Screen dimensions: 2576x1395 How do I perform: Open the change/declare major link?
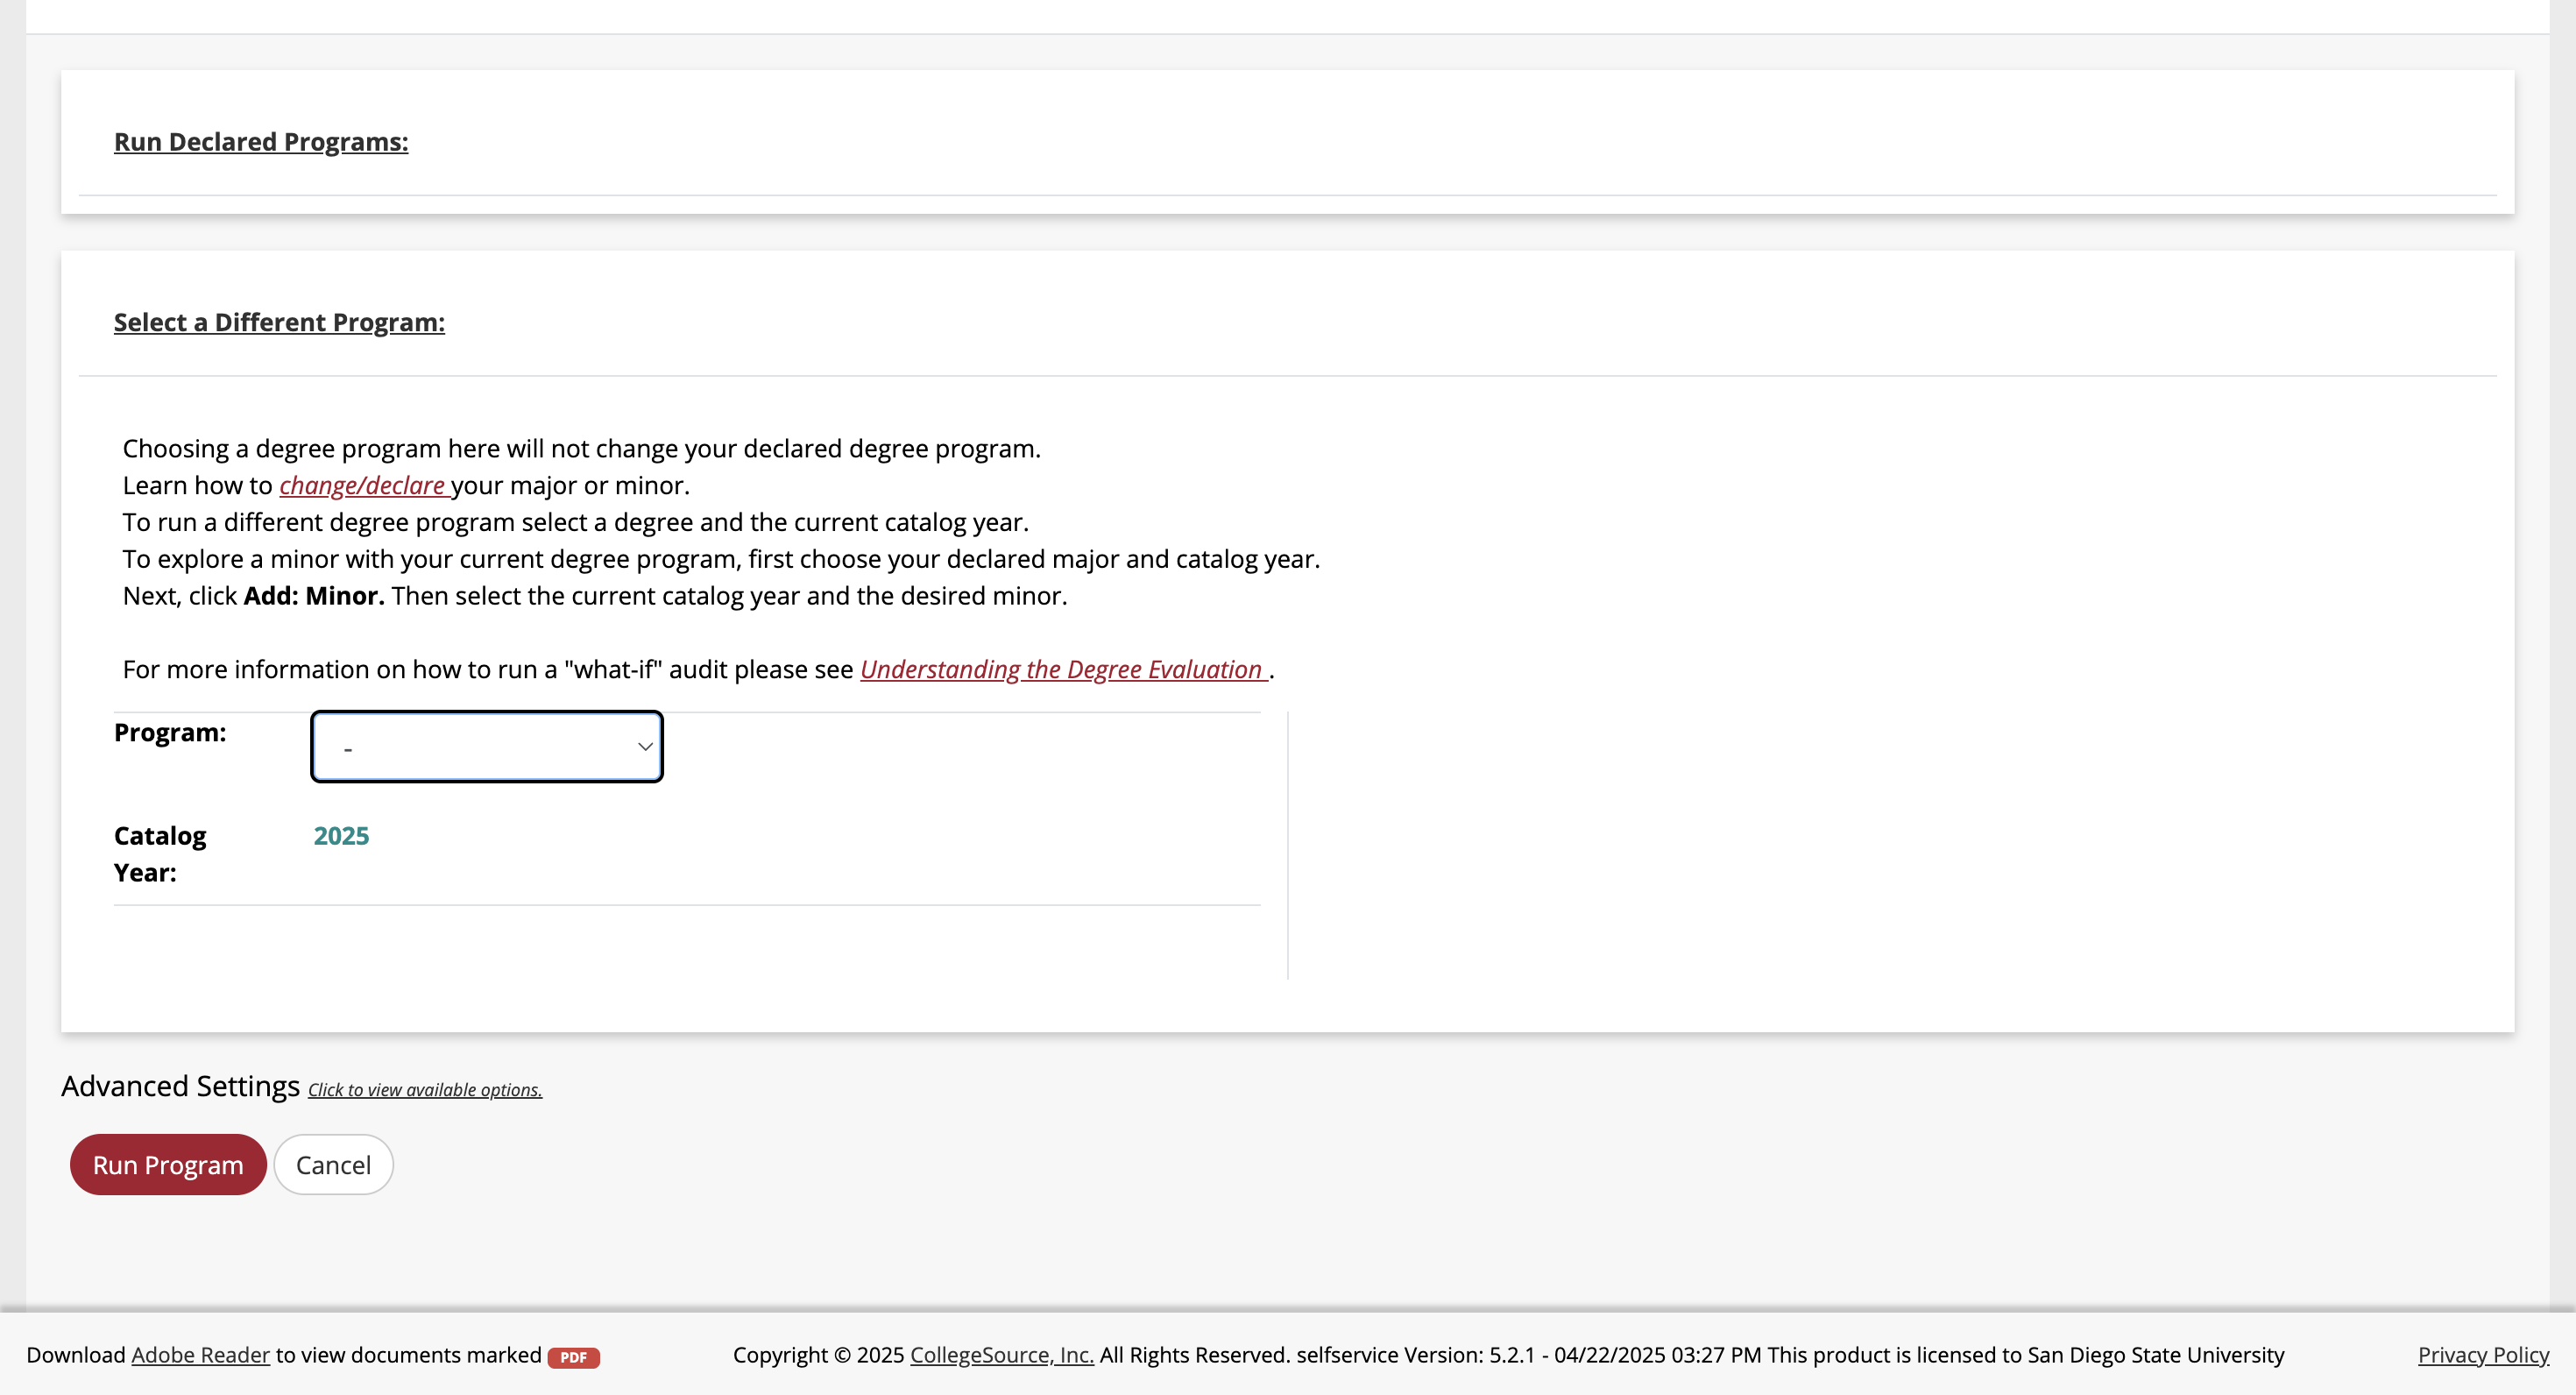(363, 485)
